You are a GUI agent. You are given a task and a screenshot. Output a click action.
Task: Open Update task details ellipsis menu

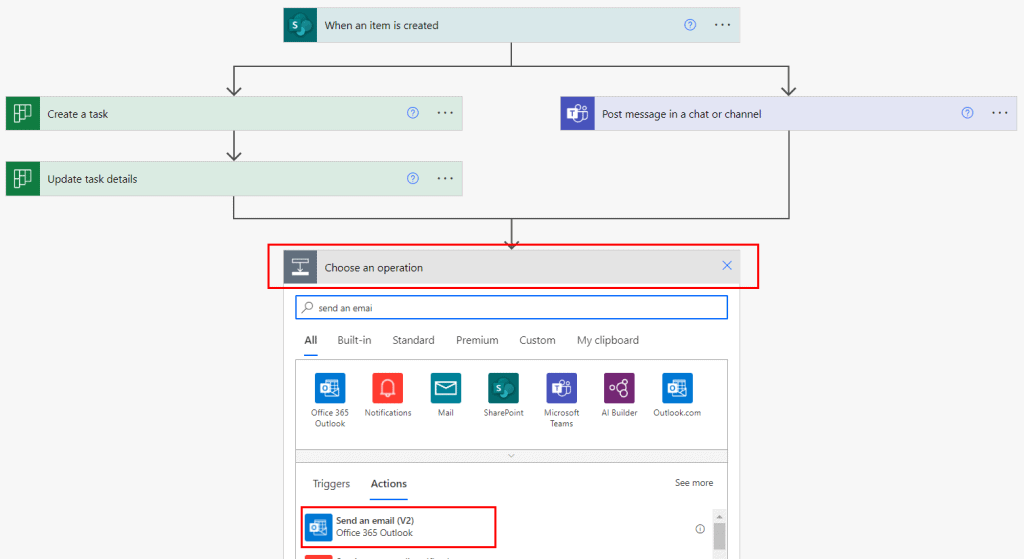pyautogui.click(x=445, y=178)
